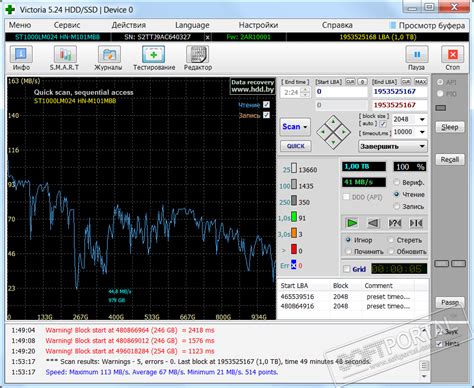Viewport: 474px width, 388px height.
Task: Open the S.M.A.R.T attributes view
Action: click(x=65, y=55)
